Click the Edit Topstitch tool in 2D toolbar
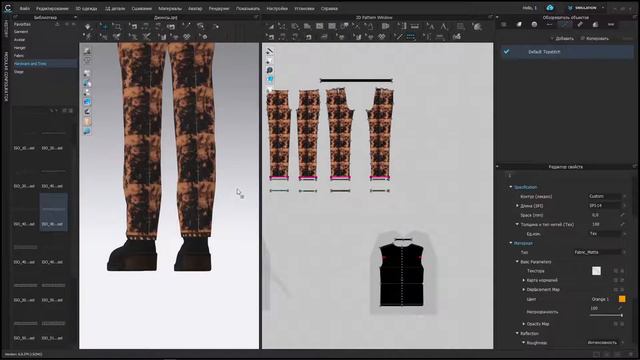640x360 pixels. point(399,37)
